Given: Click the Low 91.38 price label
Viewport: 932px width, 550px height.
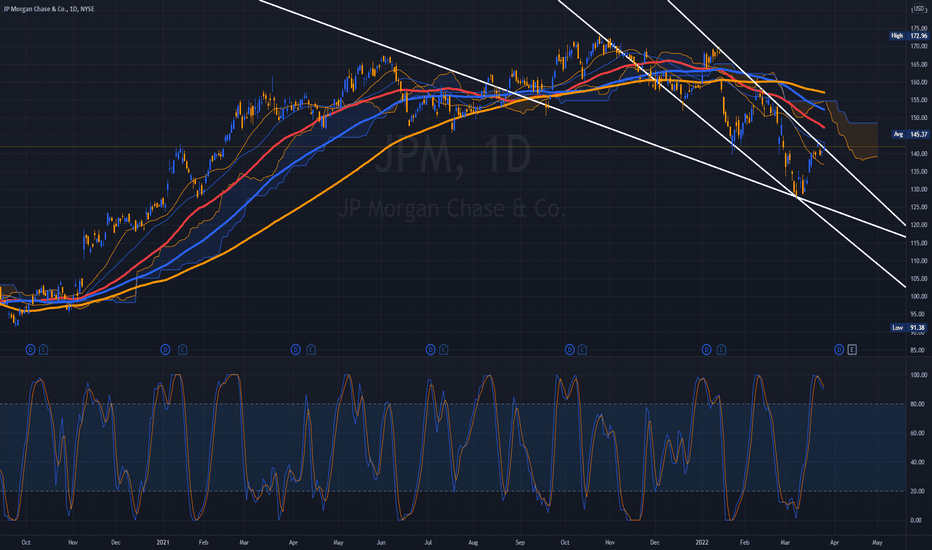Looking at the screenshot, I should pos(908,328).
